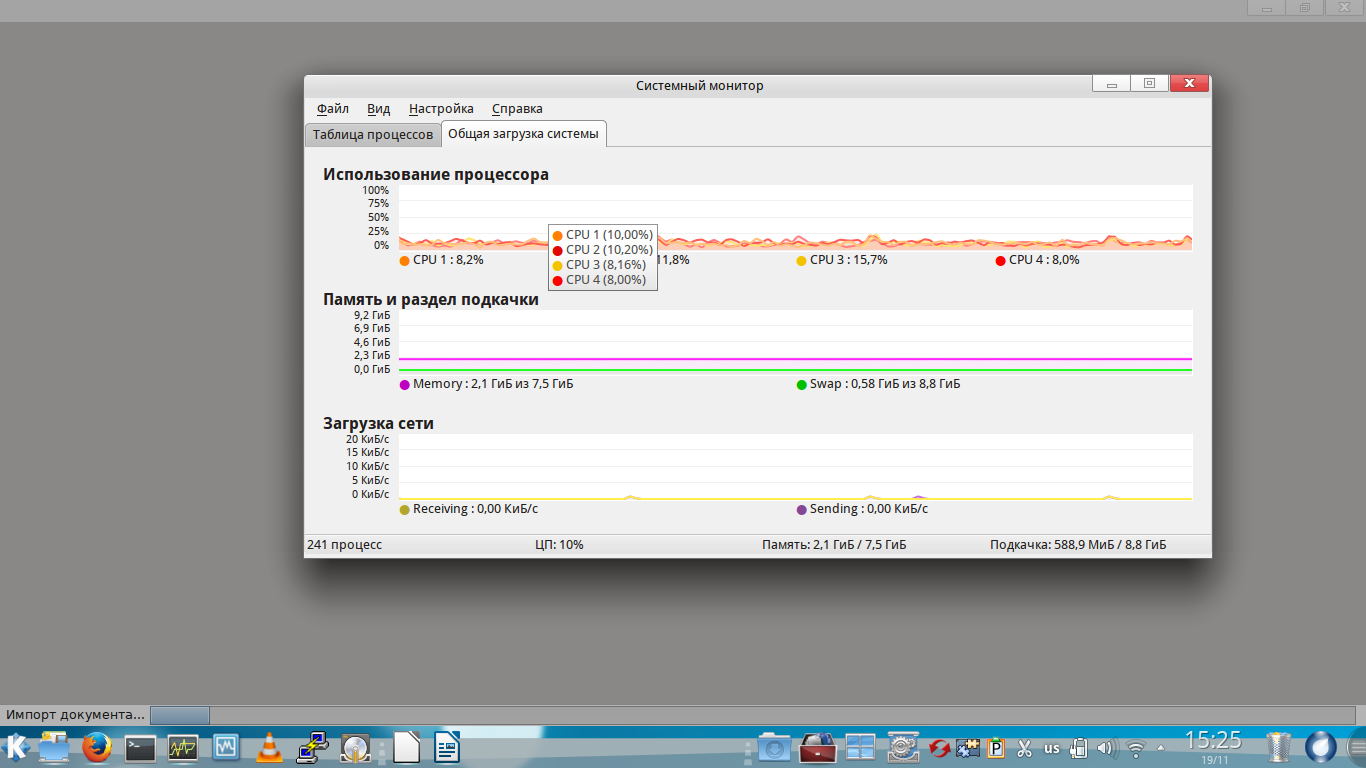Click the Memory magenta color dot
The height and width of the screenshot is (768, 1366).
tap(405, 384)
